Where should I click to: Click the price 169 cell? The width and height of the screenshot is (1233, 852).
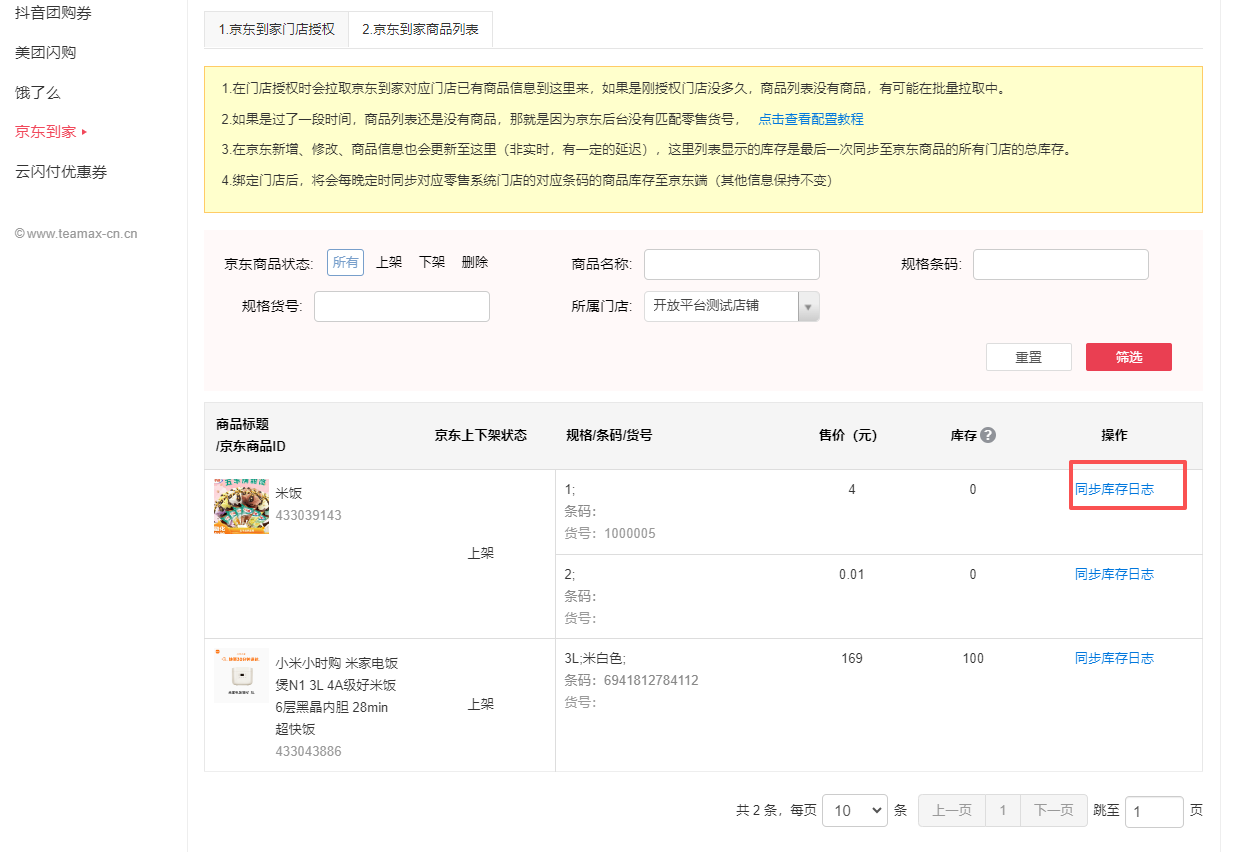point(852,658)
